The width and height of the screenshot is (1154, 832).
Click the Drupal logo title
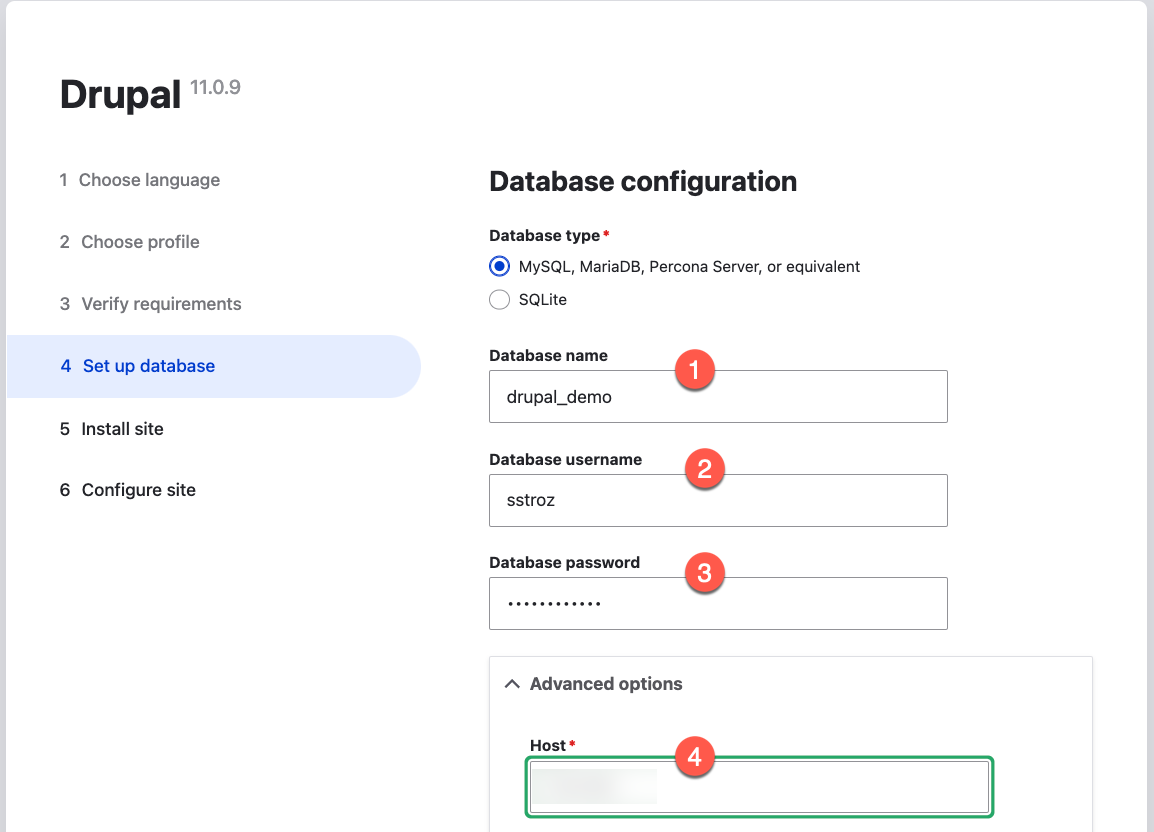tap(120, 95)
